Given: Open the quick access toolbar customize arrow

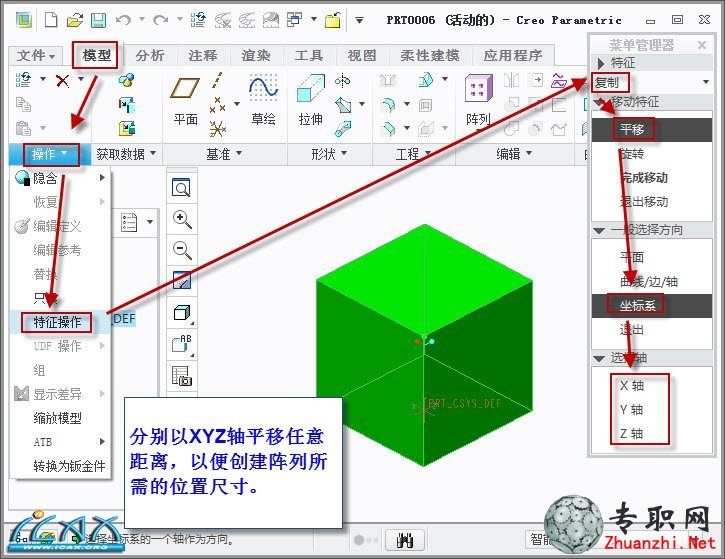Looking at the screenshot, I should 359,20.
